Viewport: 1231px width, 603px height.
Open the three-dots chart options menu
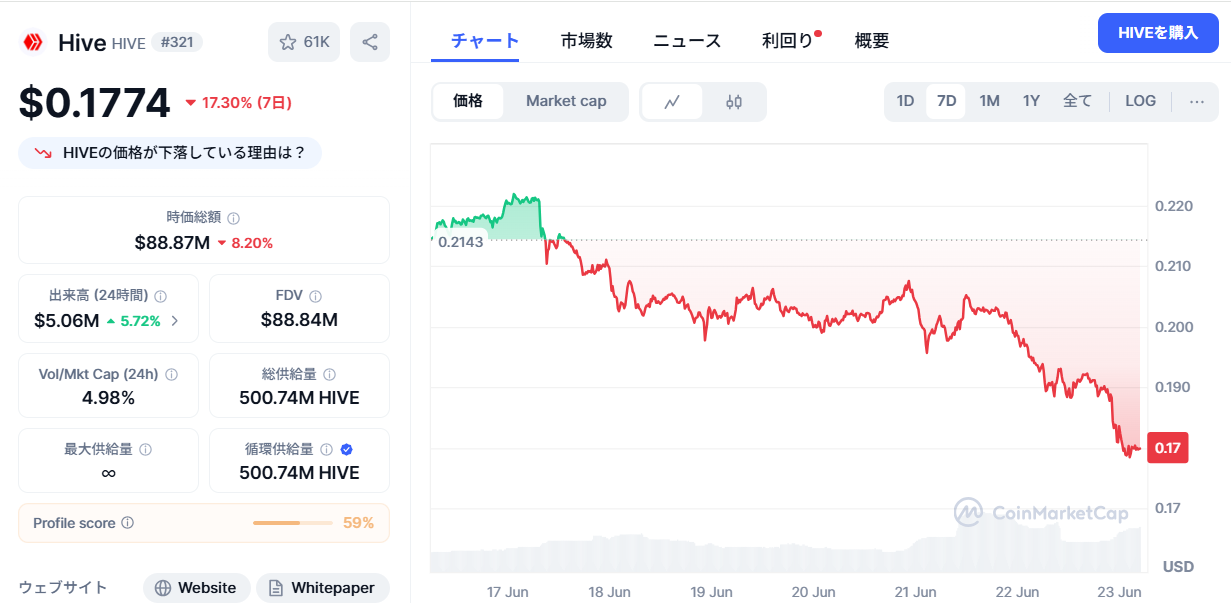(1197, 101)
